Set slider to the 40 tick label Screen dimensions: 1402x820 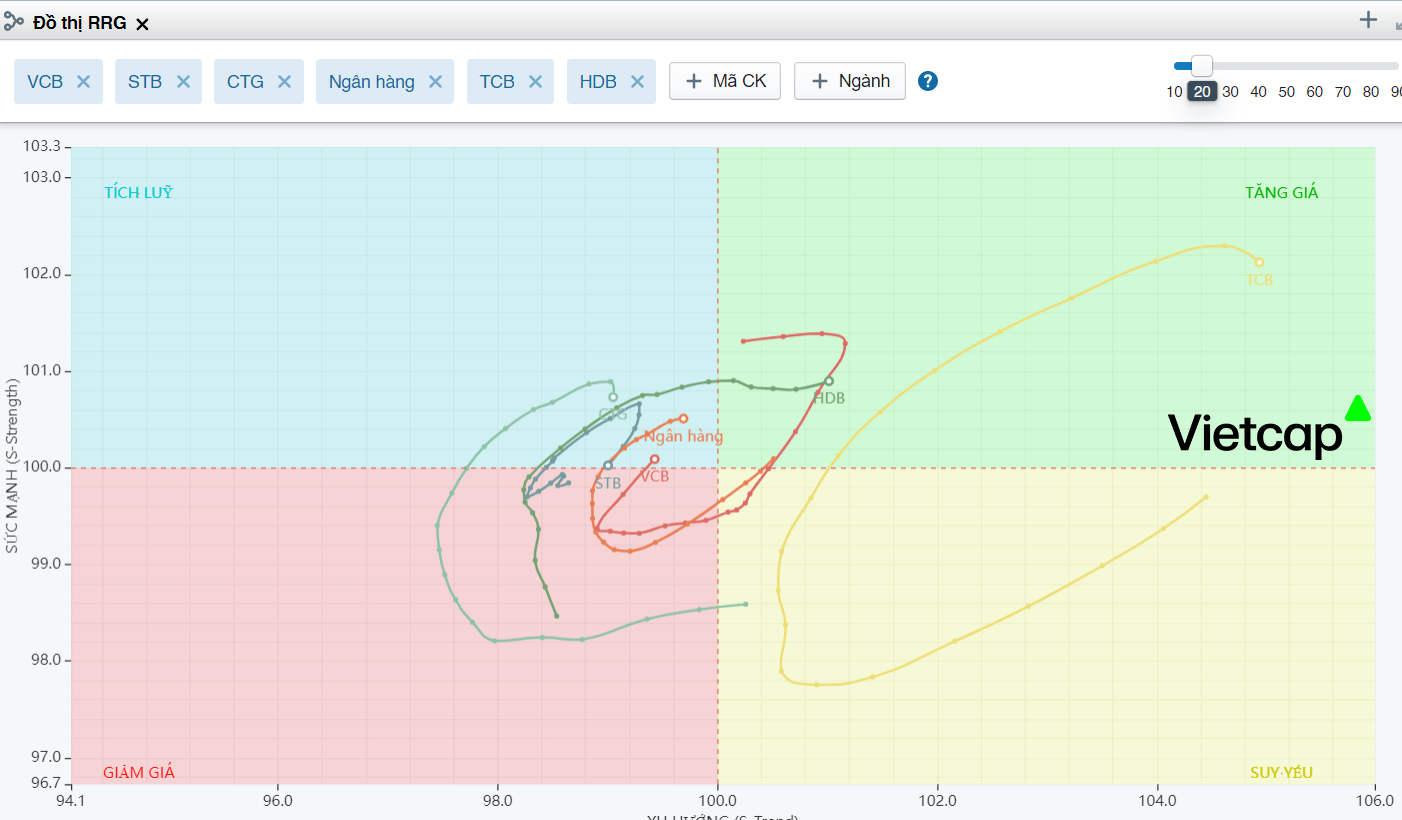[x=1258, y=92]
